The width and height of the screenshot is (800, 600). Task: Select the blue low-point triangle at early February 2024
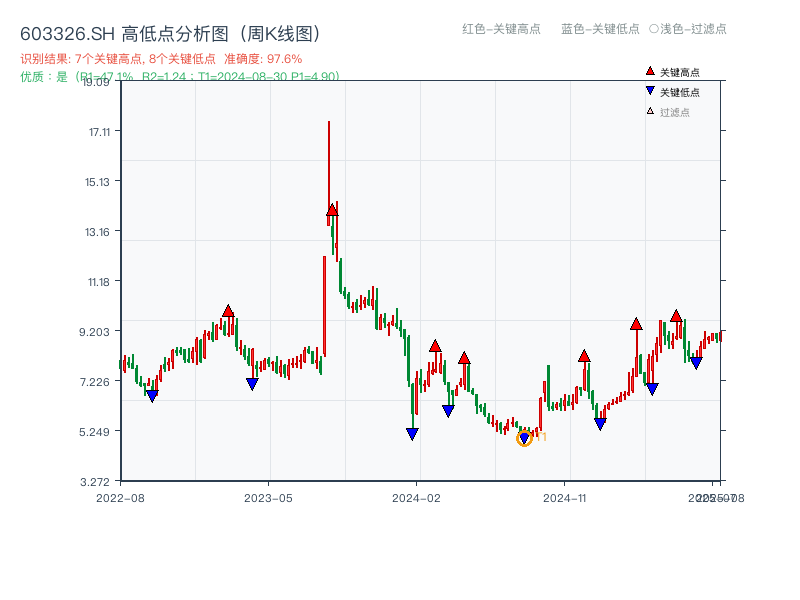(x=412, y=434)
